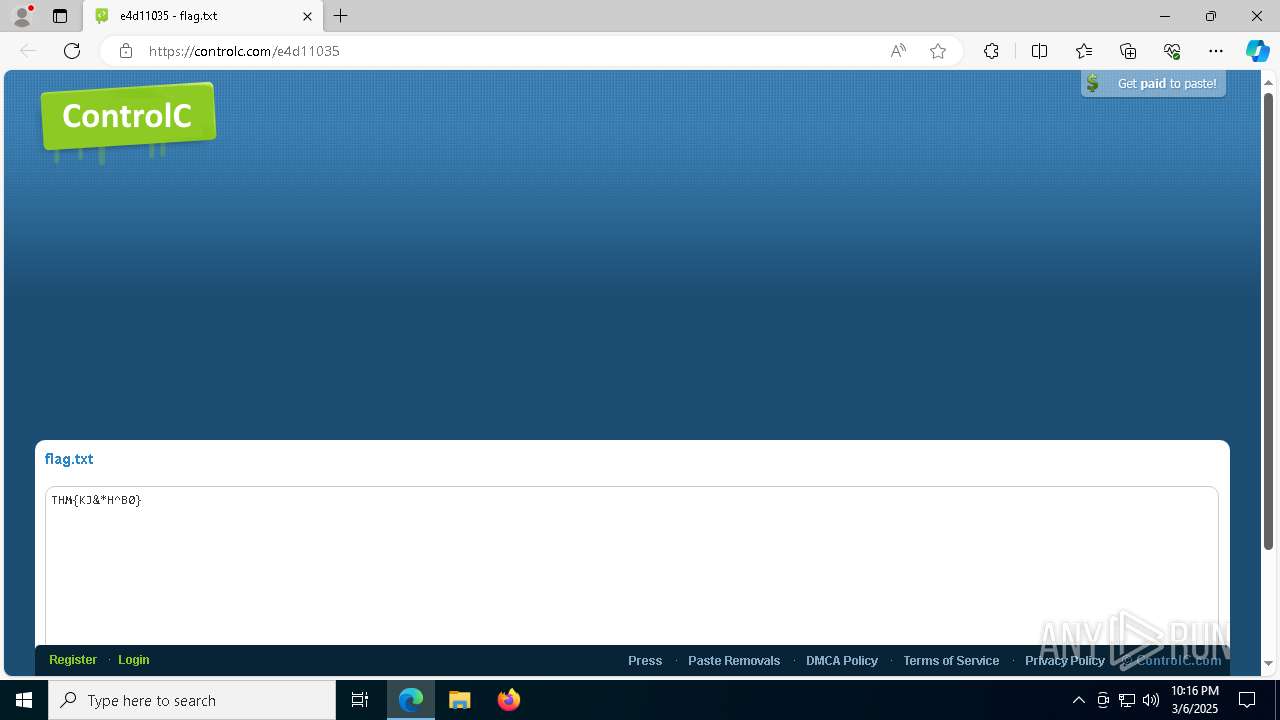Click the network tray icon
The height and width of the screenshot is (720, 1280).
click(x=1127, y=700)
